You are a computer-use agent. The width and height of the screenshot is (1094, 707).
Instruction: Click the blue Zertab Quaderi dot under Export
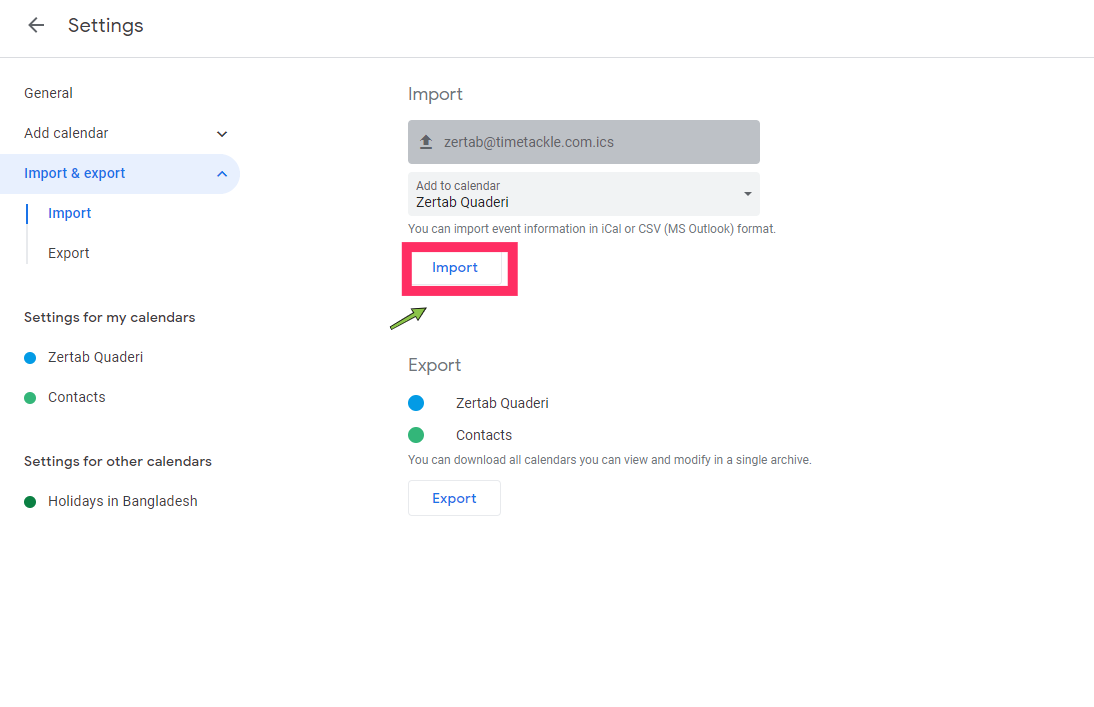(x=418, y=403)
